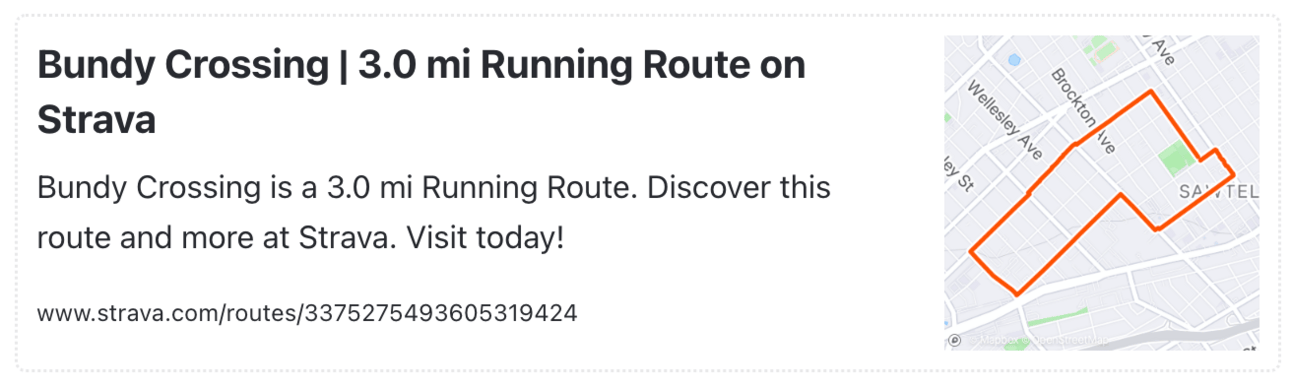Image resolution: width=1292 pixels, height=388 pixels.
Task: Click the blue water circle on map
Action: (1015, 60)
